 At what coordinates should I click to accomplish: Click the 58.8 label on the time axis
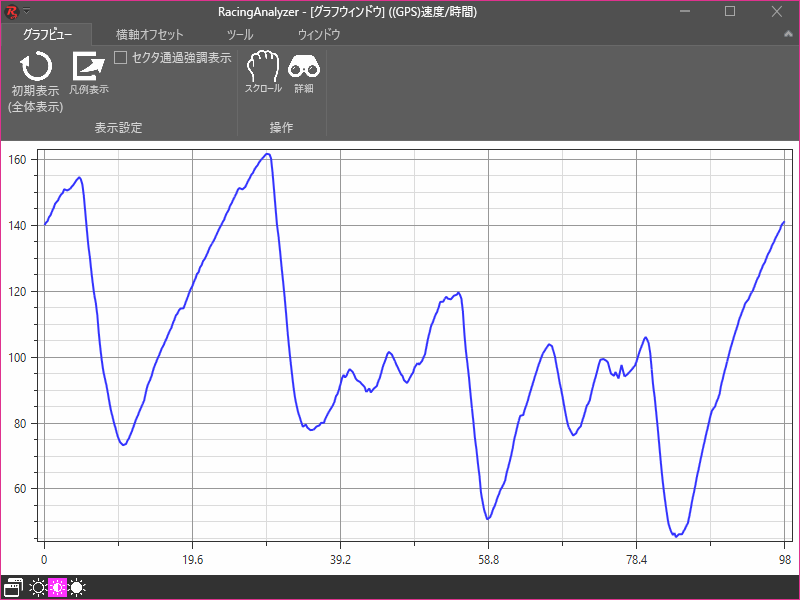[x=488, y=560]
